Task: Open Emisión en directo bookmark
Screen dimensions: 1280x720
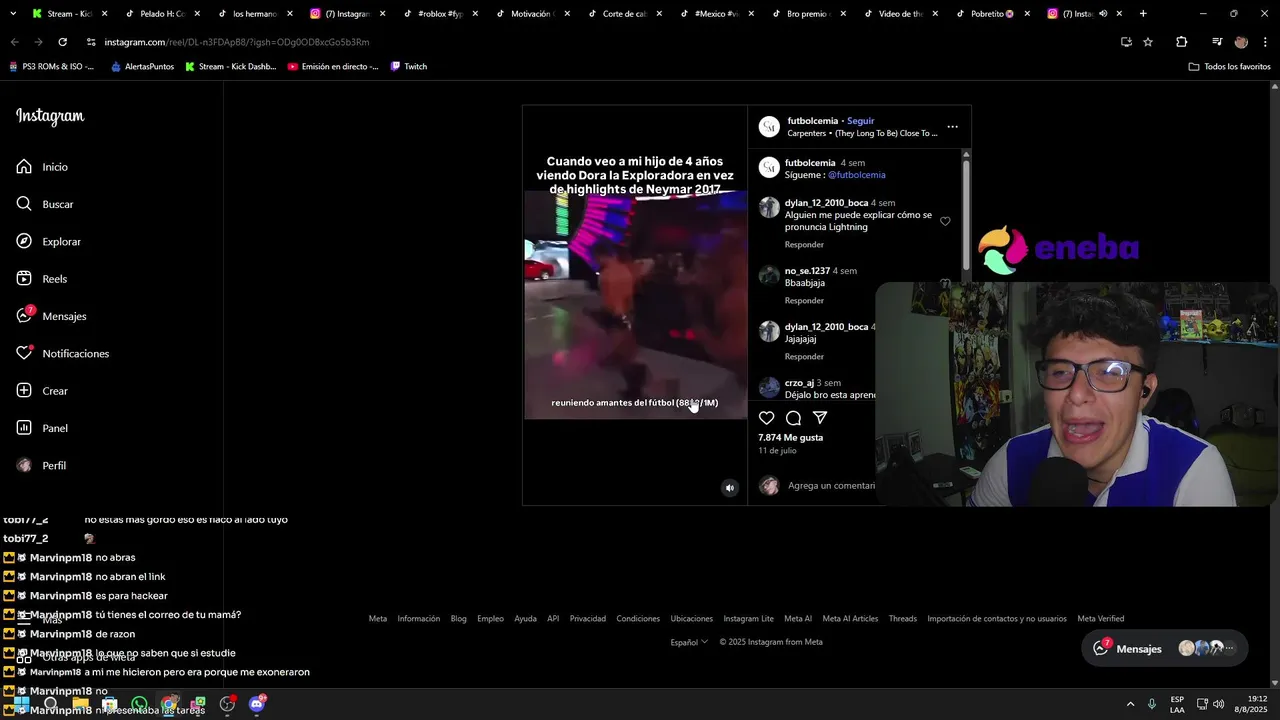Action: [332, 67]
